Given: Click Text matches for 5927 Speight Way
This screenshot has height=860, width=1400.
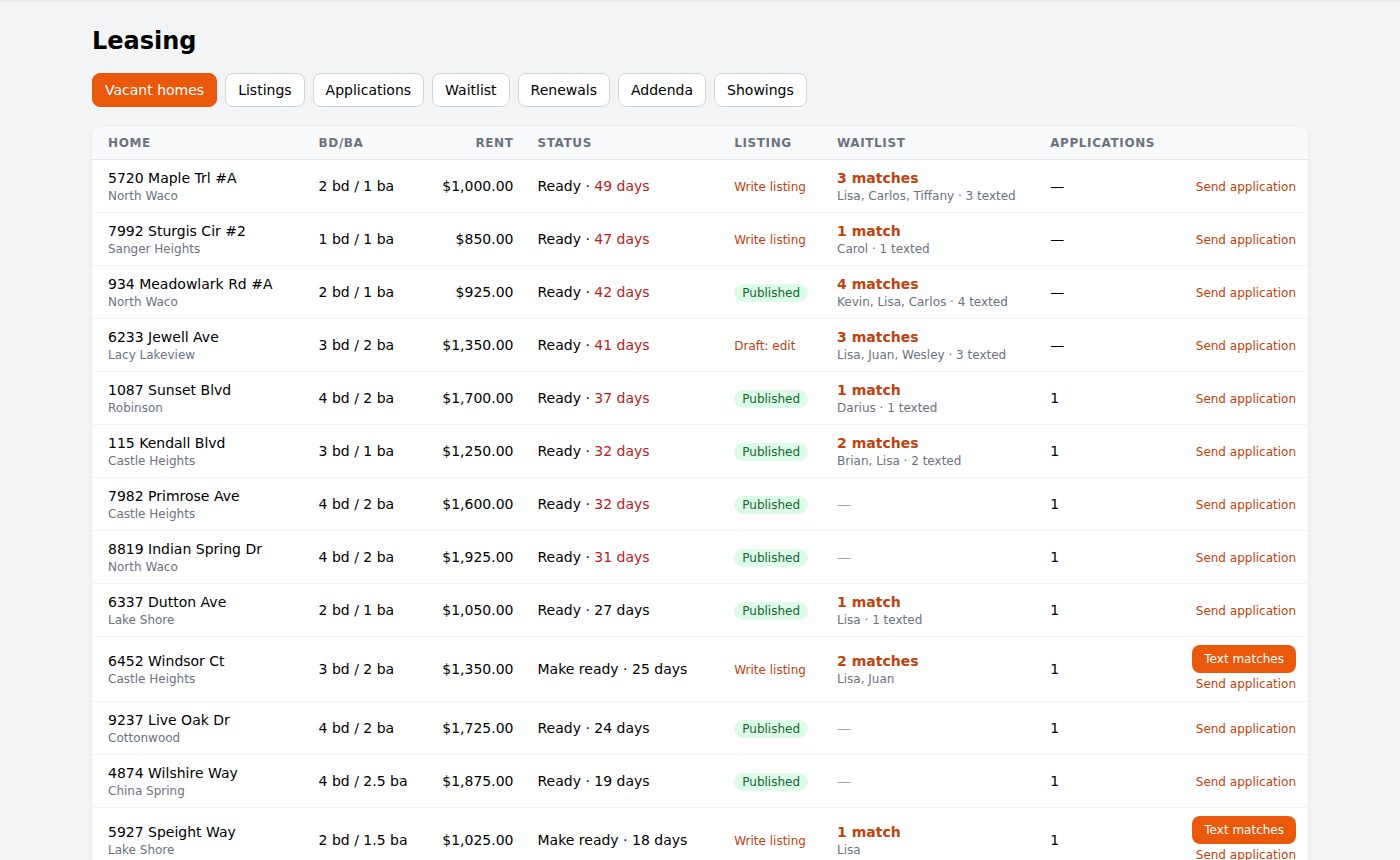Looking at the screenshot, I should tap(1243, 830).
